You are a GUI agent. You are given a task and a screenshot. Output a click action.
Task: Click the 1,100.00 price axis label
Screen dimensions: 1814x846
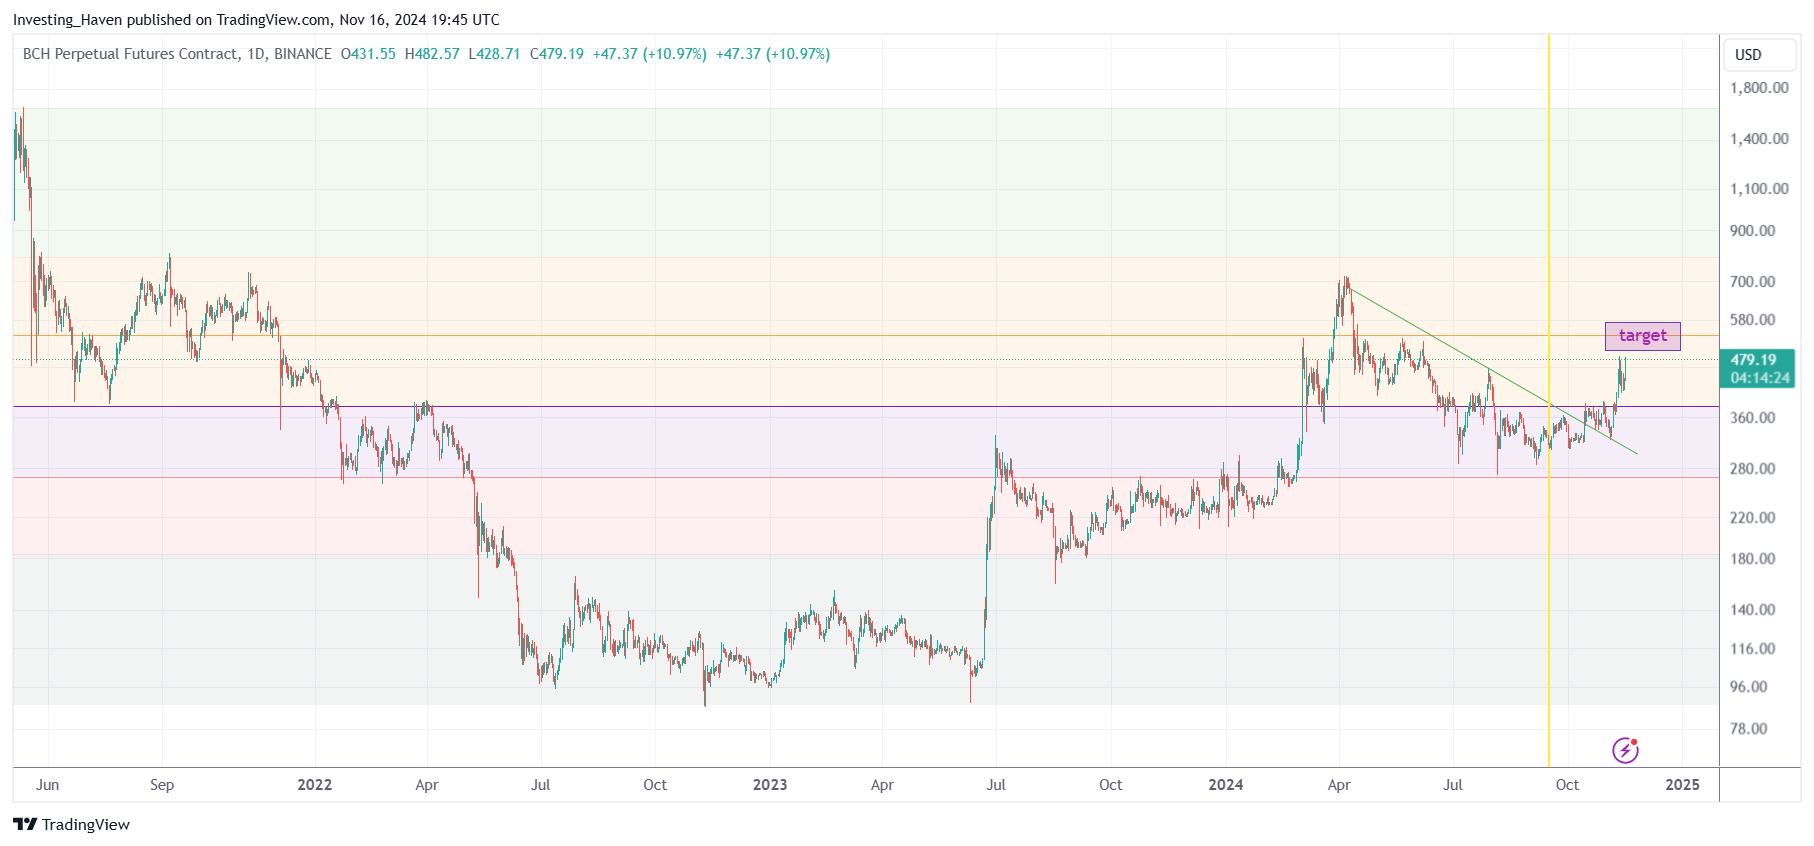click(x=1759, y=189)
